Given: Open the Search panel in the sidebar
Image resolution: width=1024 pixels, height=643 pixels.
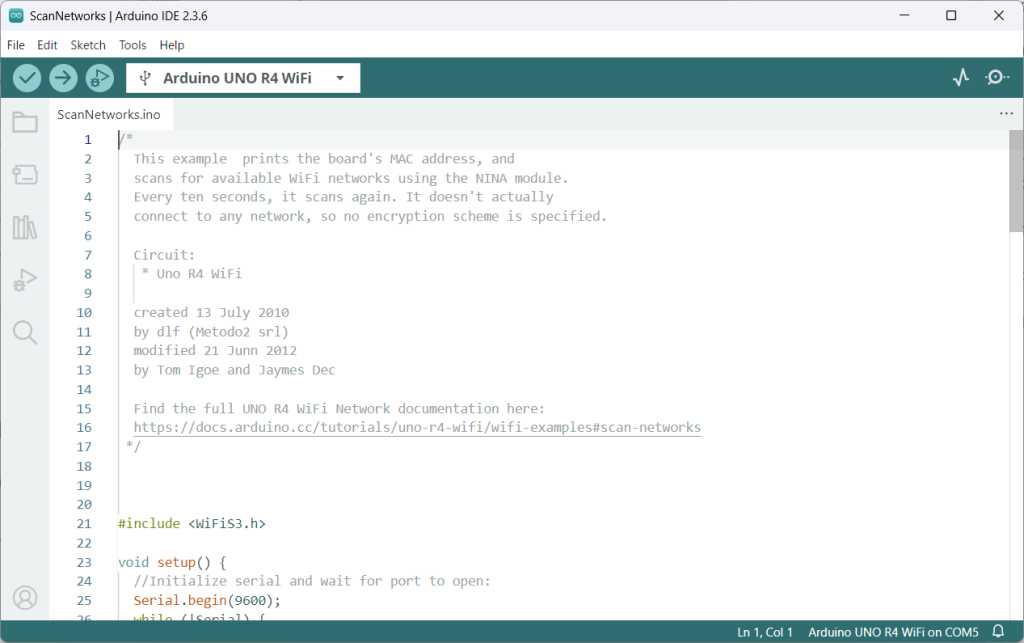Looking at the screenshot, I should pos(25,332).
